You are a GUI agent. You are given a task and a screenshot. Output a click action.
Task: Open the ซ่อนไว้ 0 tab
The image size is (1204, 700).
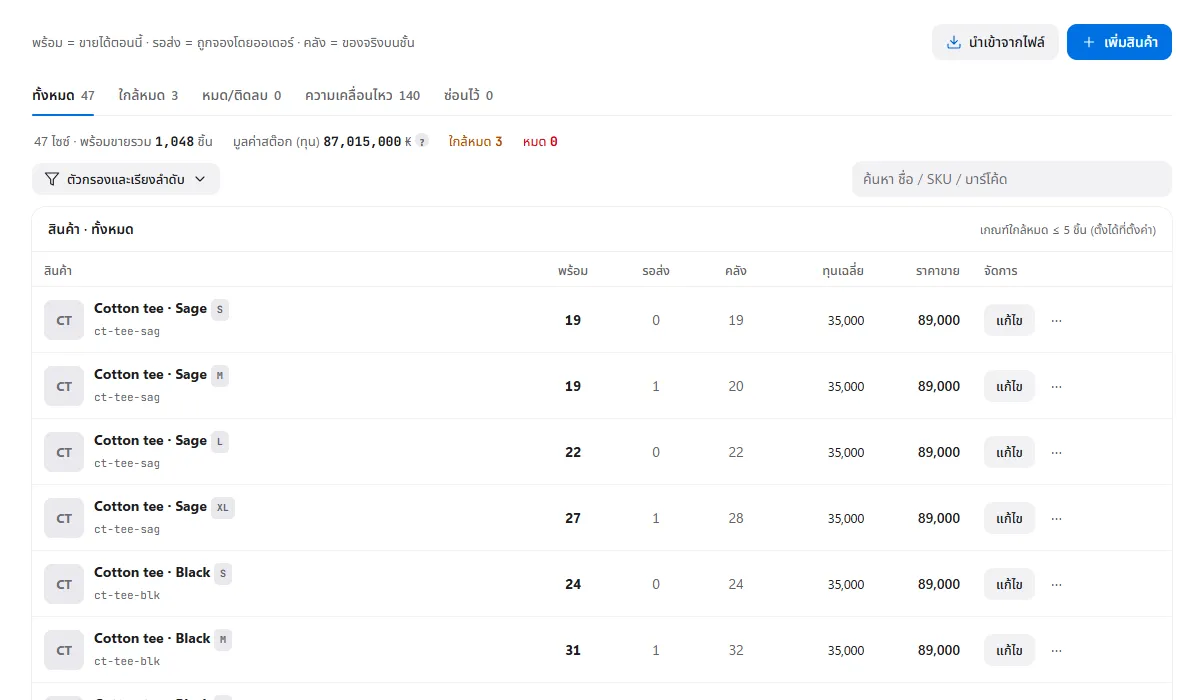tap(468, 96)
